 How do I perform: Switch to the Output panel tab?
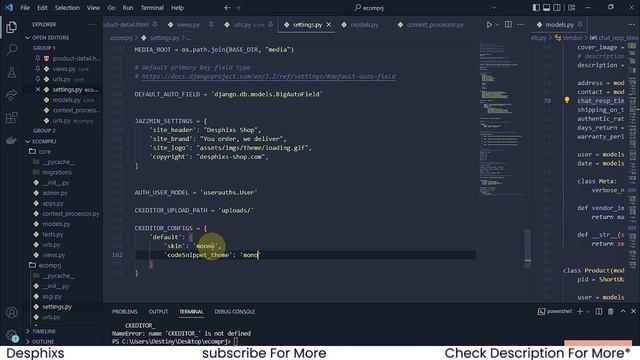pyautogui.click(x=158, y=312)
